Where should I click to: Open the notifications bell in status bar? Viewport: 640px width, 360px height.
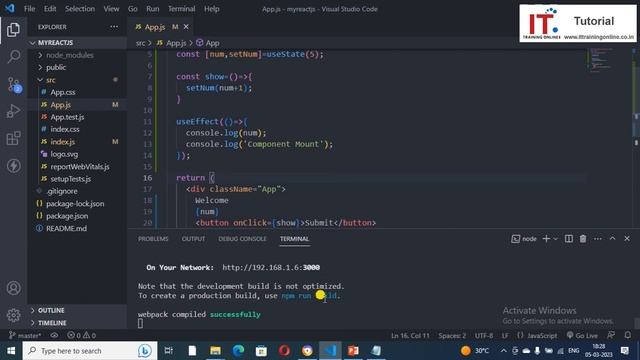(x=628, y=336)
